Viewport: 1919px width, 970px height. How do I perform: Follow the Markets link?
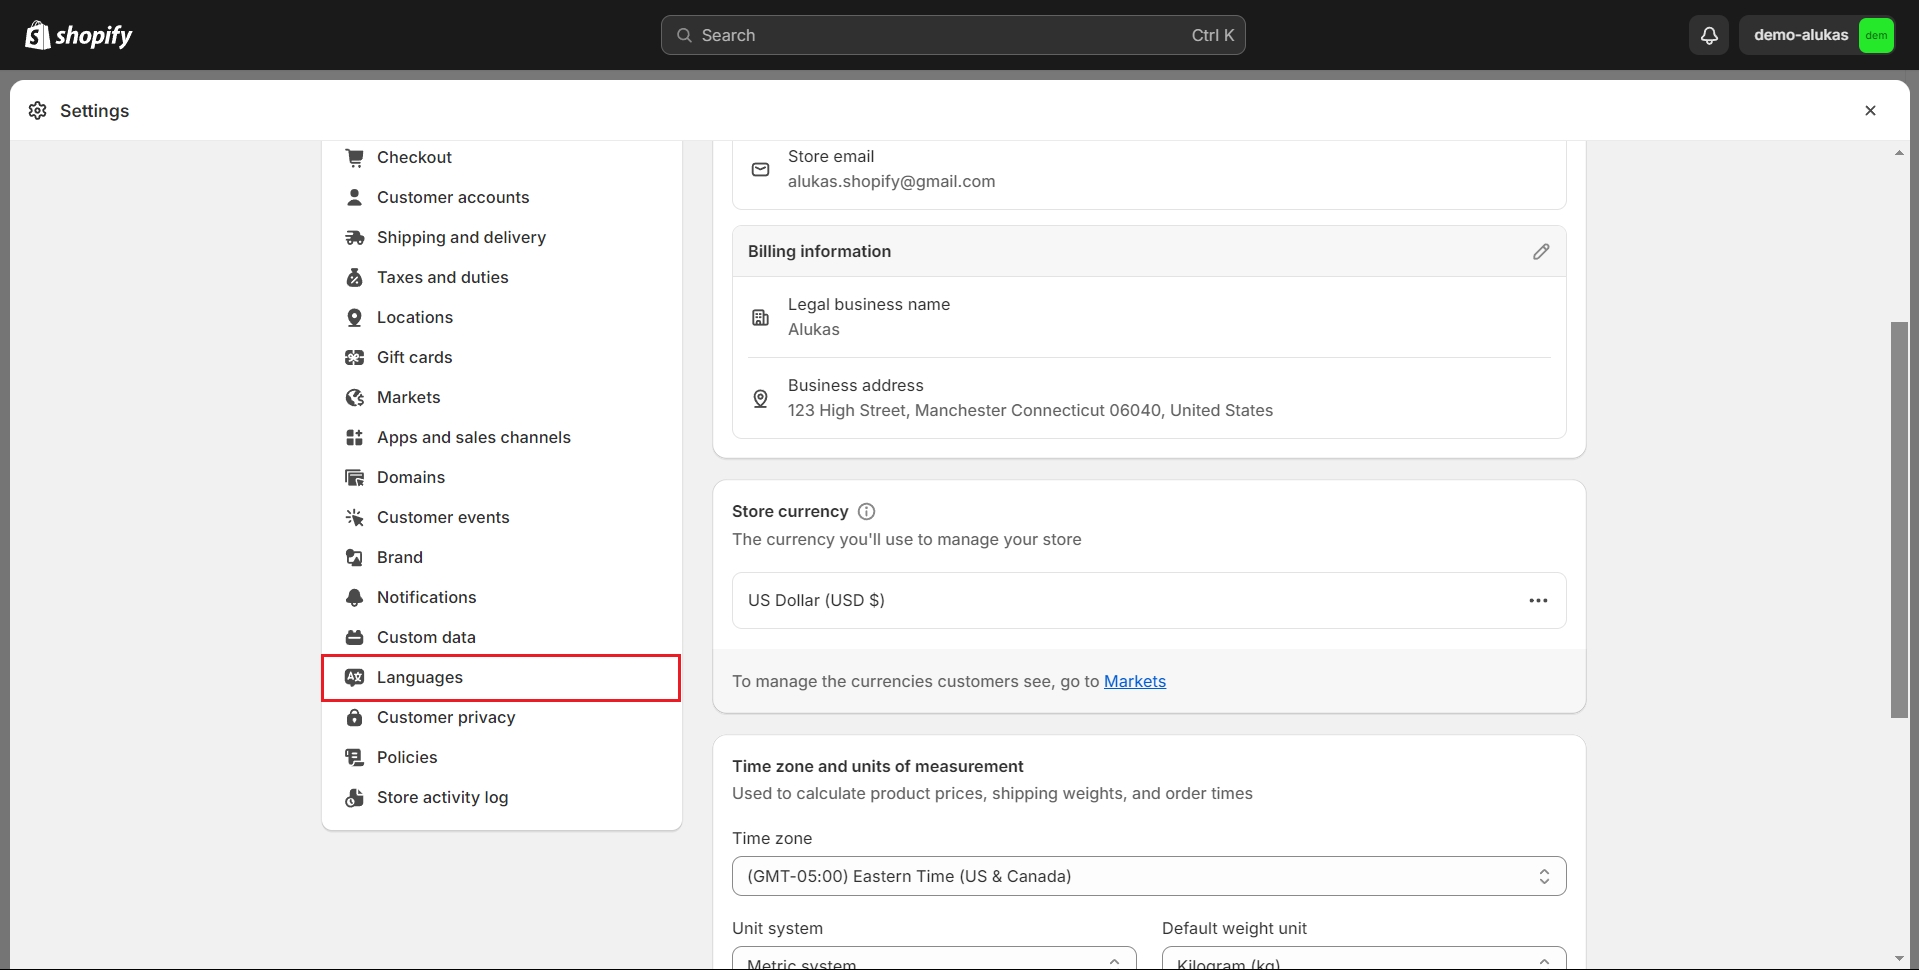coord(1134,682)
